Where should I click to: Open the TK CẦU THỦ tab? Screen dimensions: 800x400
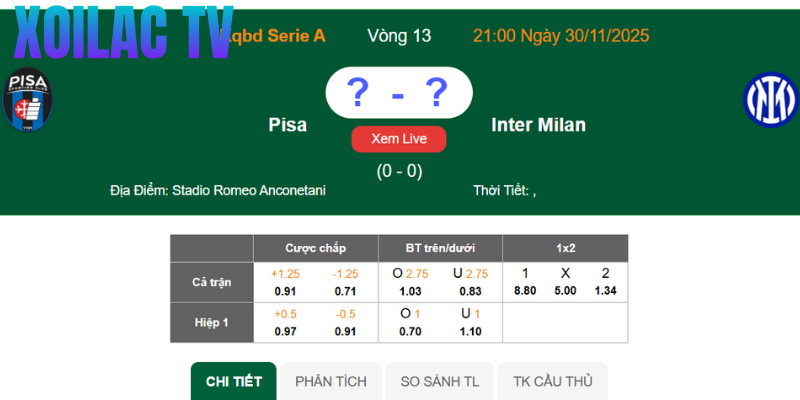coord(553,381)
